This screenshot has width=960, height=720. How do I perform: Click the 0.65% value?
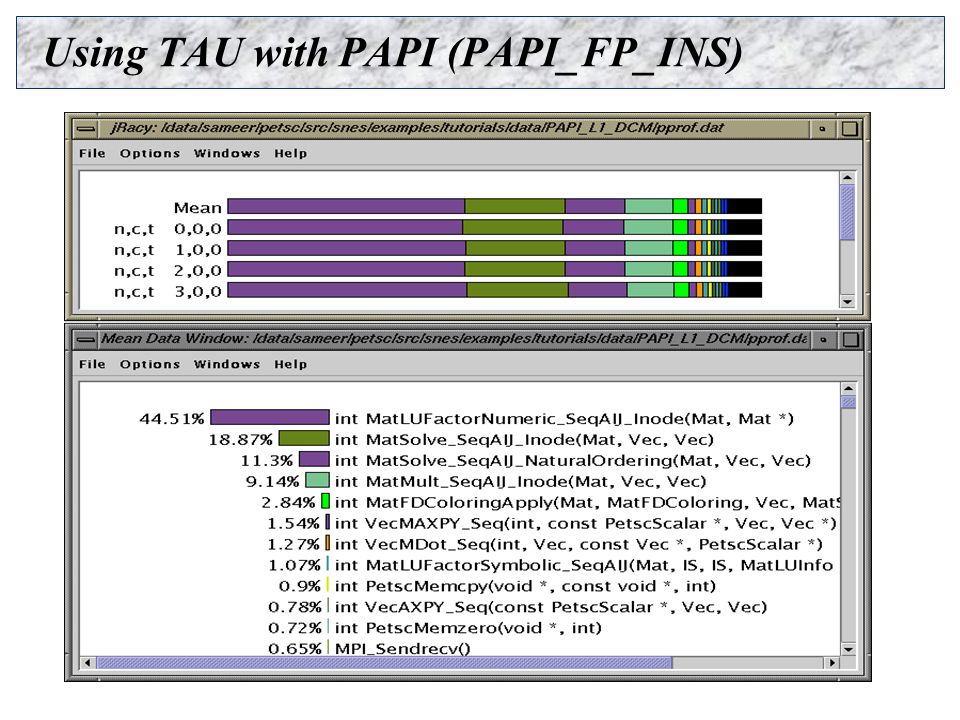pos(294,649)
